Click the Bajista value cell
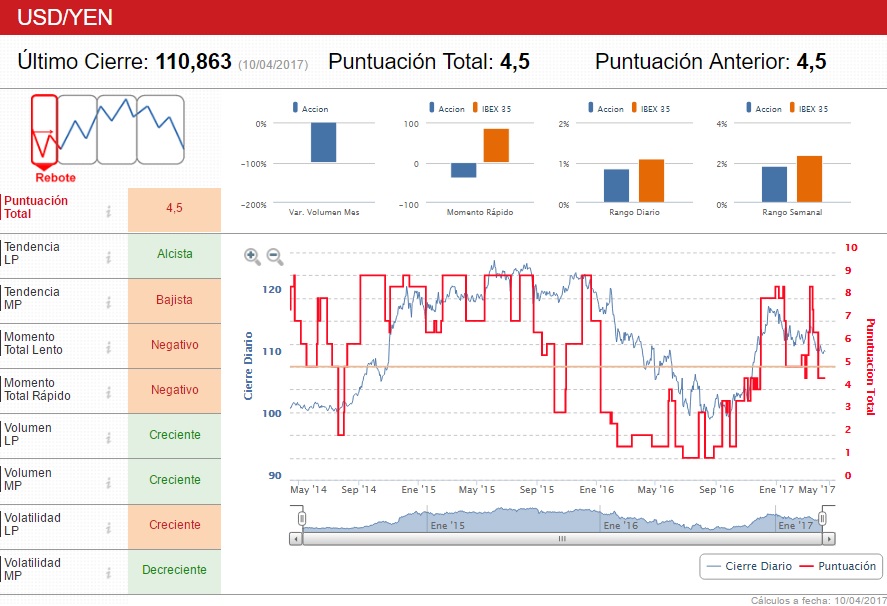The width and height of the screenshot is (887, 606). click(174, 301)
